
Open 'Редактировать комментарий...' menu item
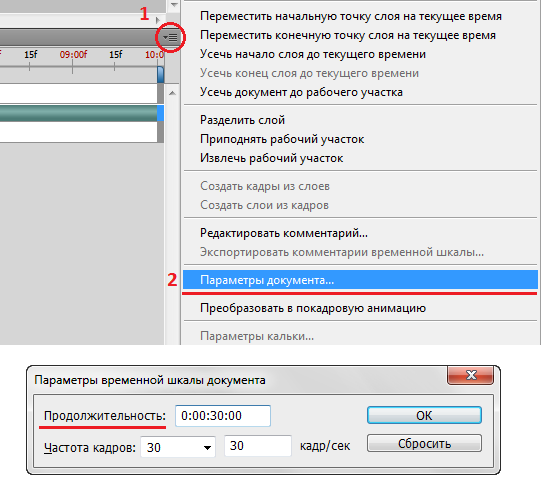[284, 233]
